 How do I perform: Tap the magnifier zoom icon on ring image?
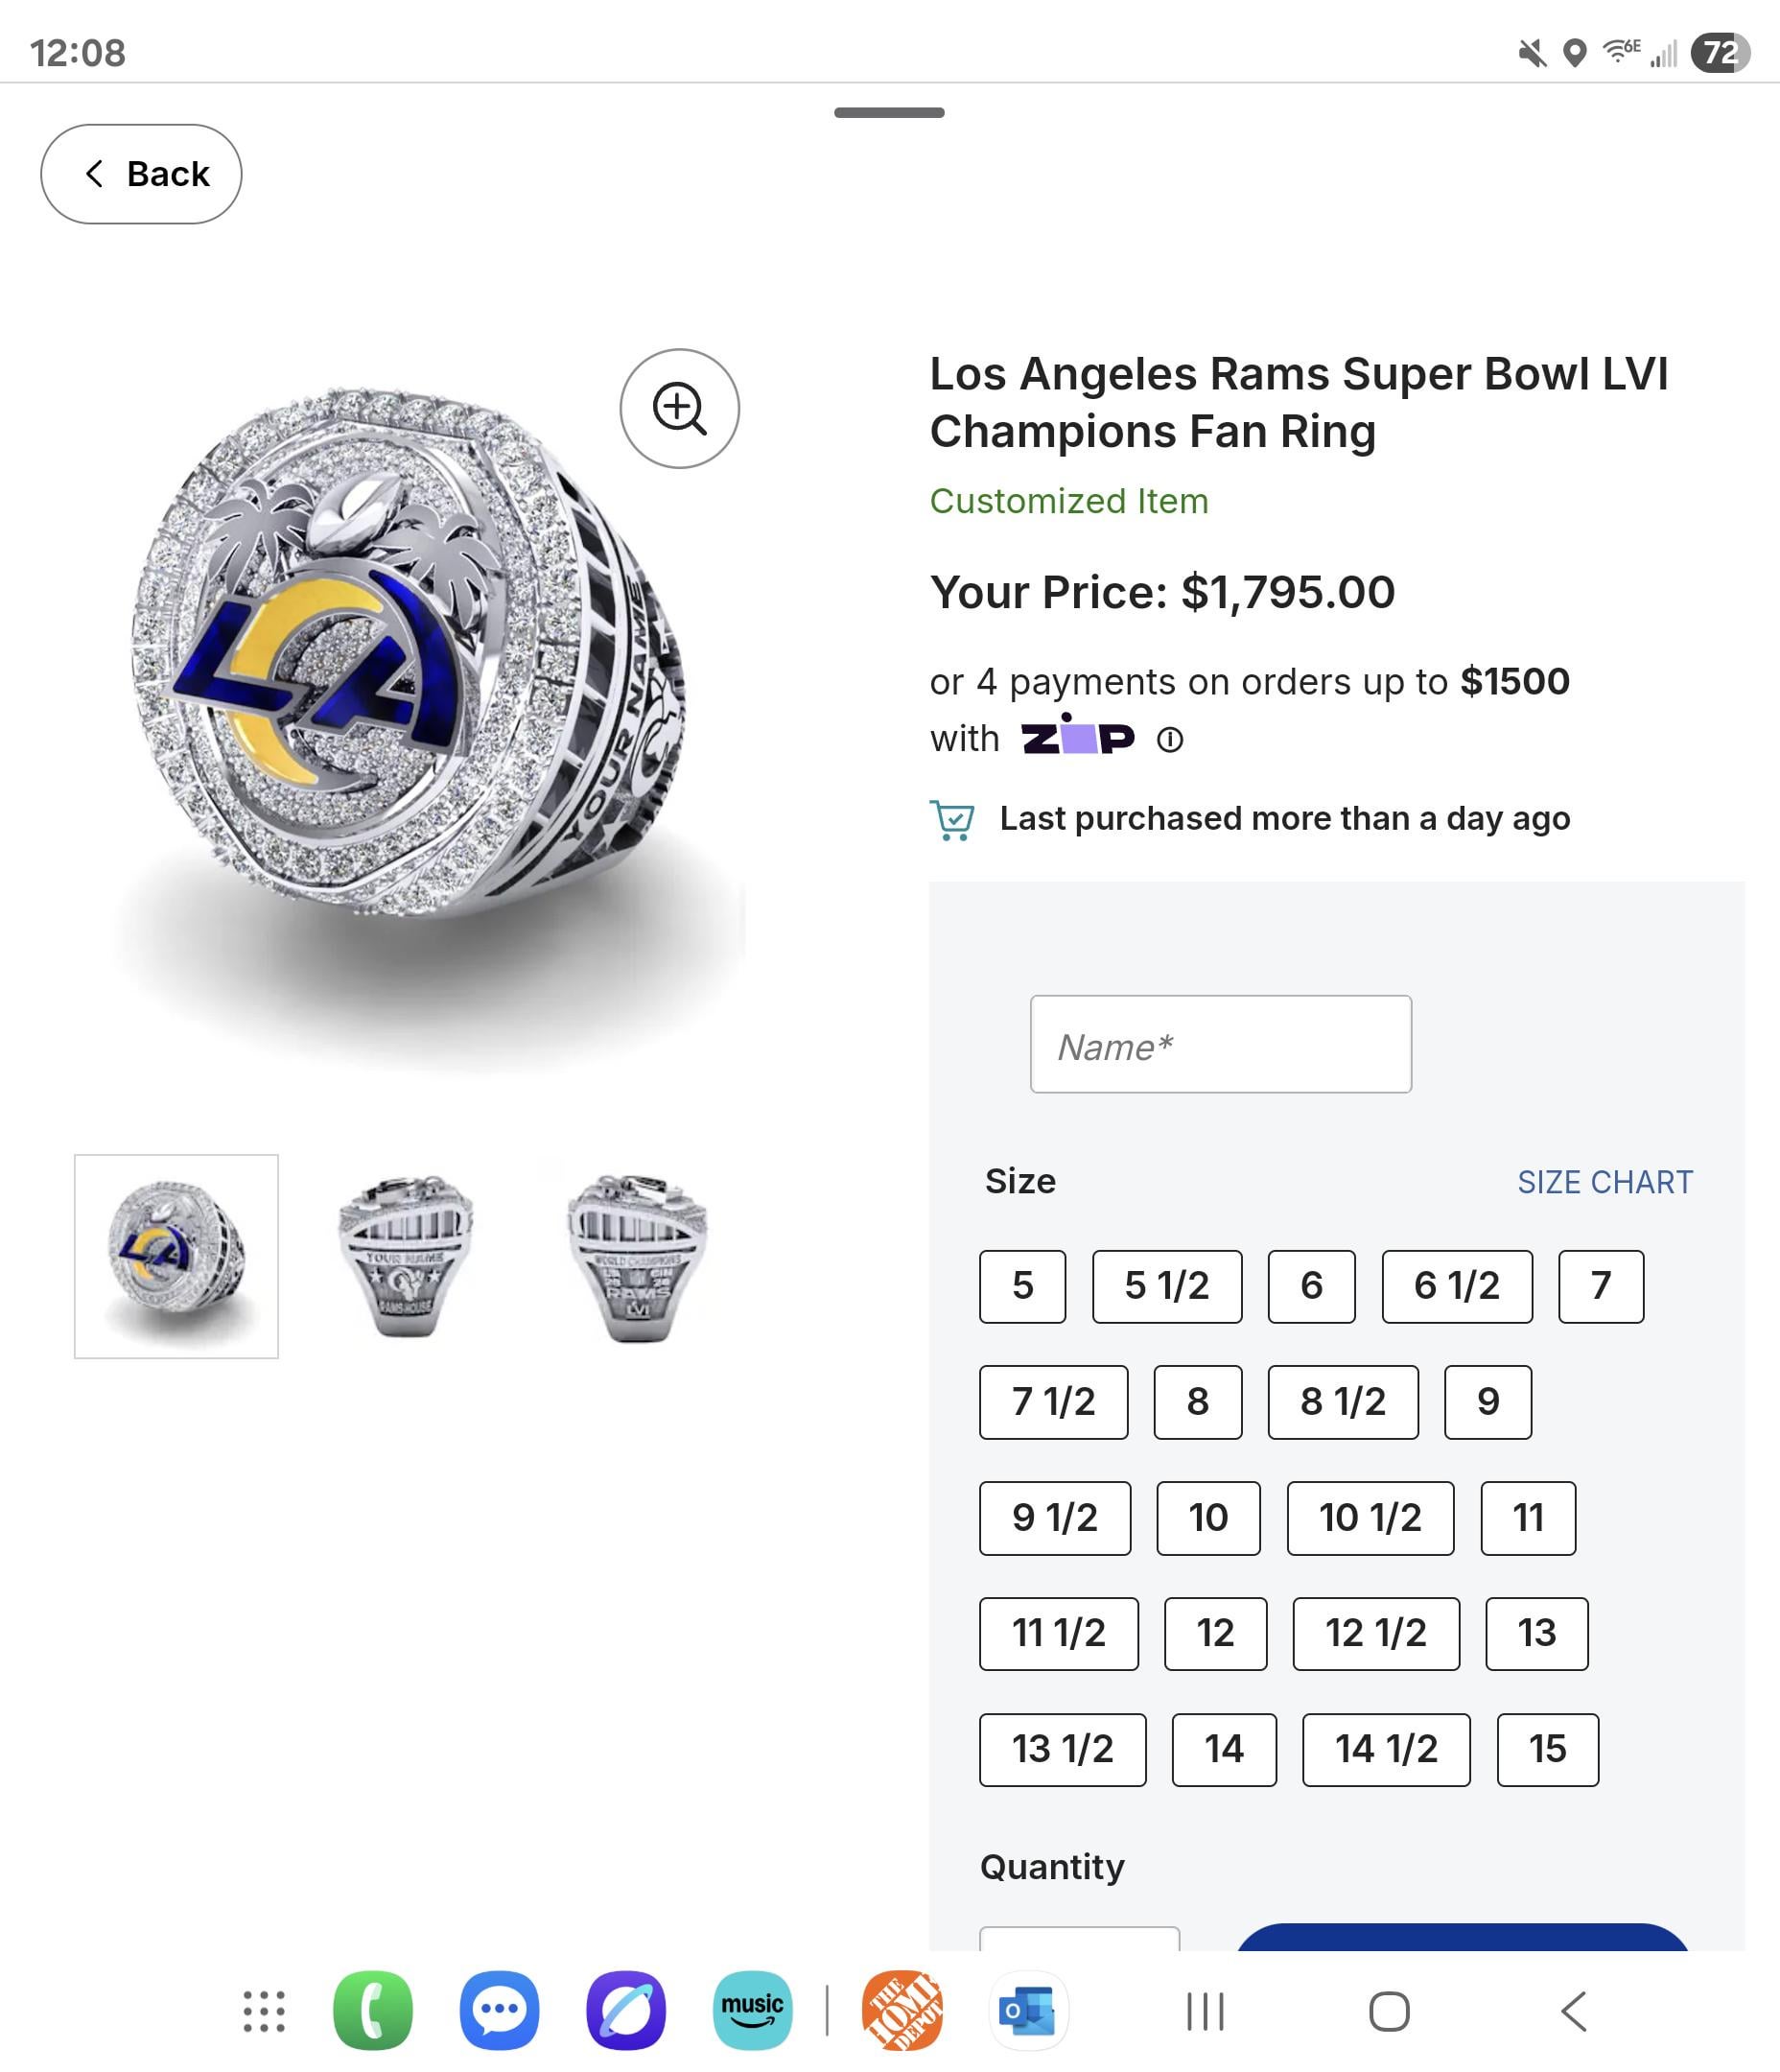(679, 408)
